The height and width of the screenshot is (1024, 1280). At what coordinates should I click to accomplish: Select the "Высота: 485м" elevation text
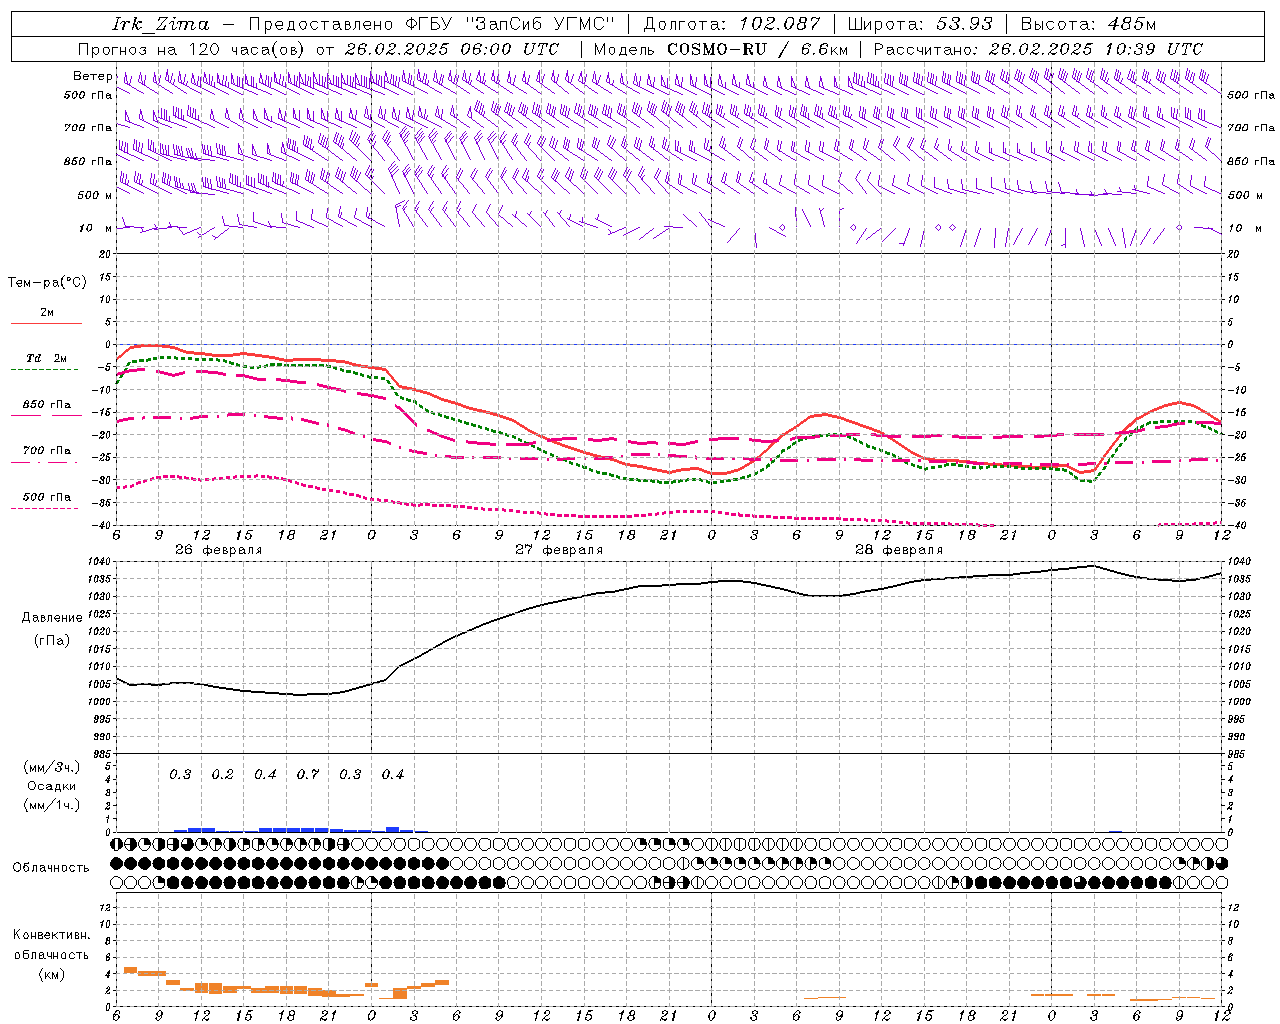point(1088,24)
